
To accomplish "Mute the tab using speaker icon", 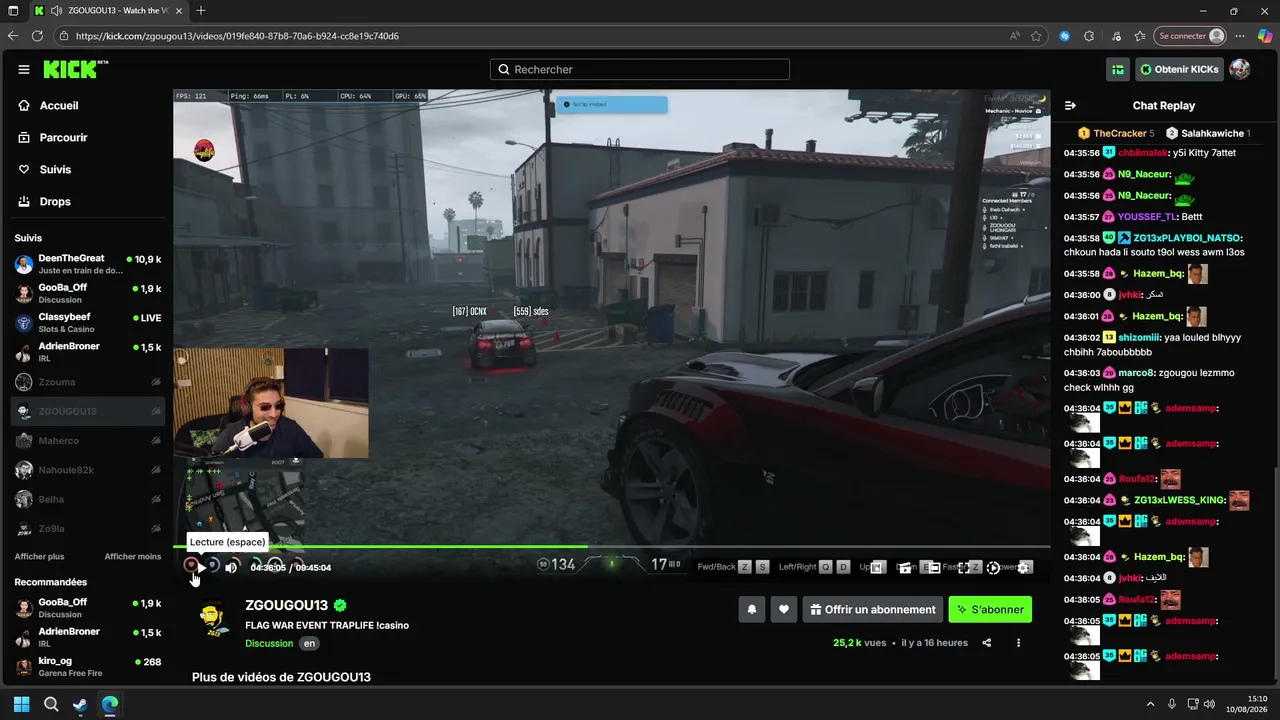I will coord(56,11).
